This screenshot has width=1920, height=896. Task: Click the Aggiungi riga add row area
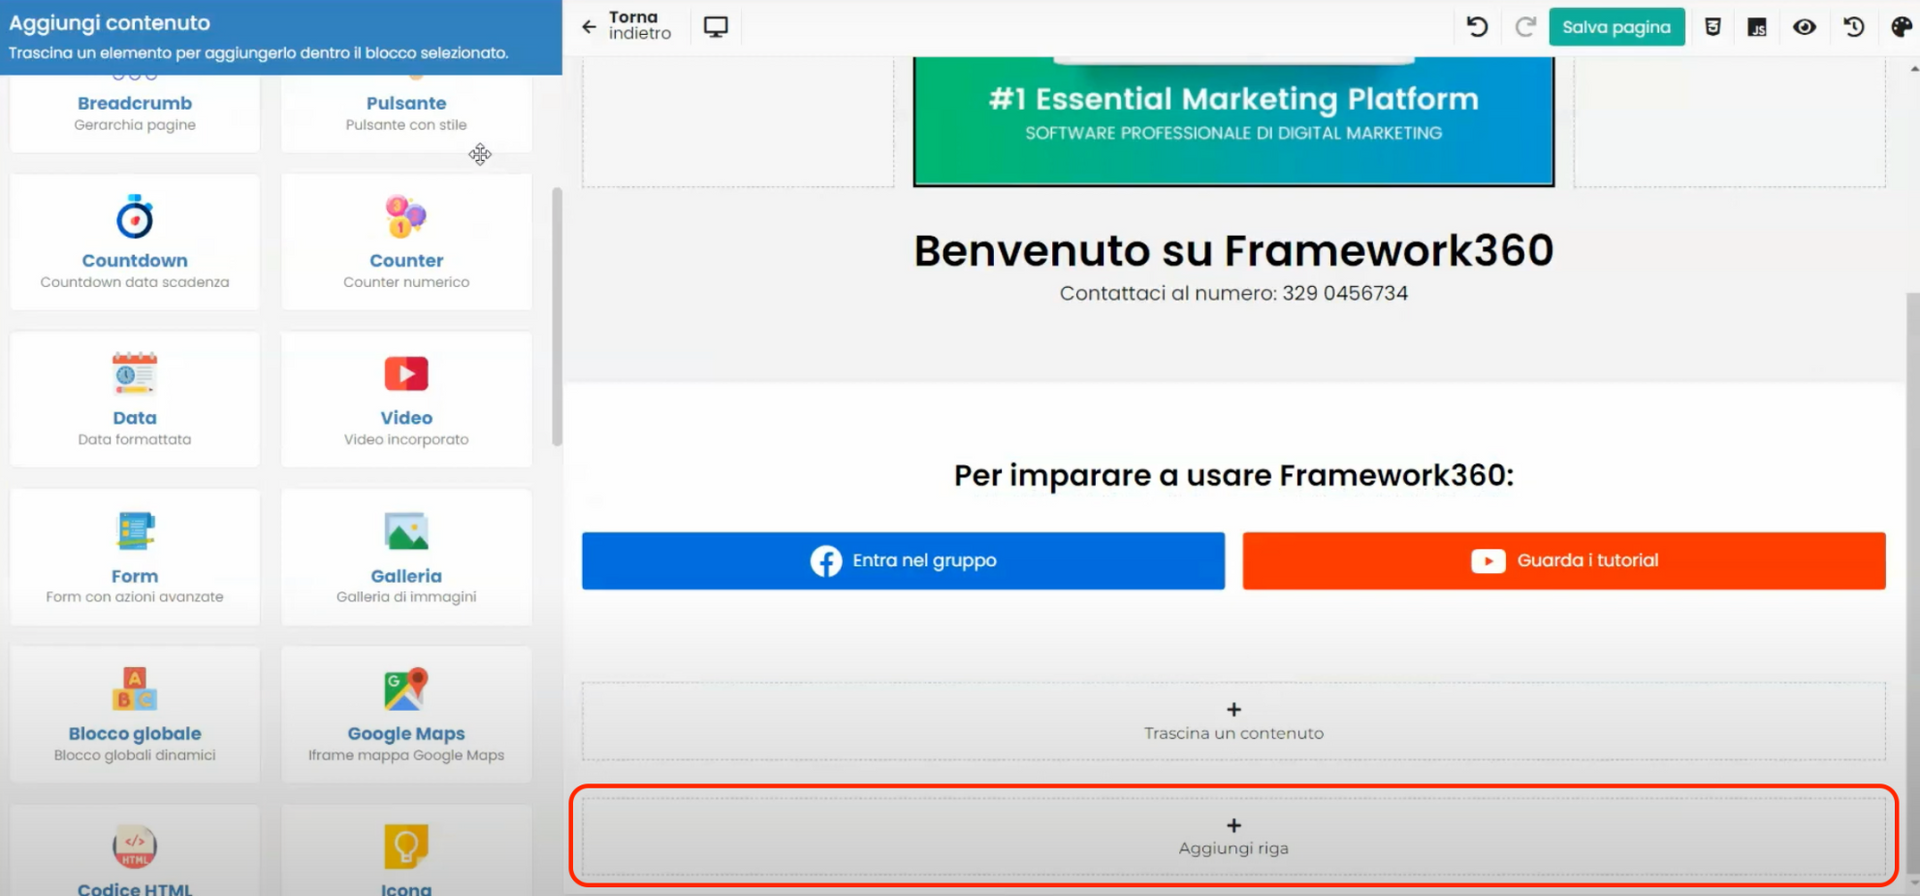[1233, 836]
